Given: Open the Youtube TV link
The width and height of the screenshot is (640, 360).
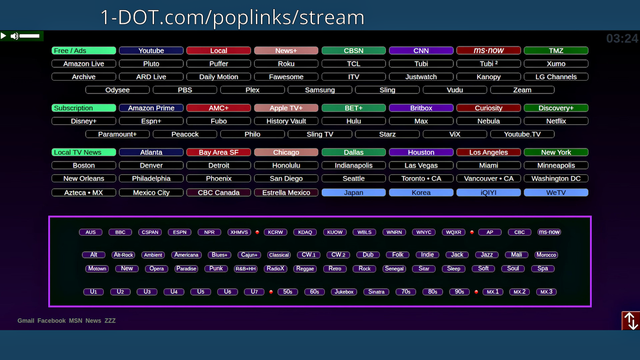Looking at the screenshot, I should [x=522, y=134].
